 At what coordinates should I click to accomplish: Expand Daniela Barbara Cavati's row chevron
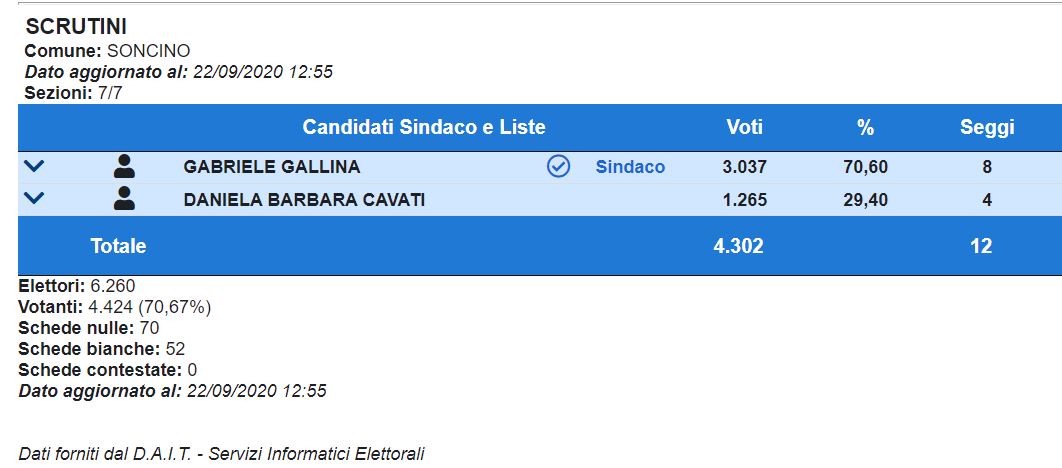point(33,199)
